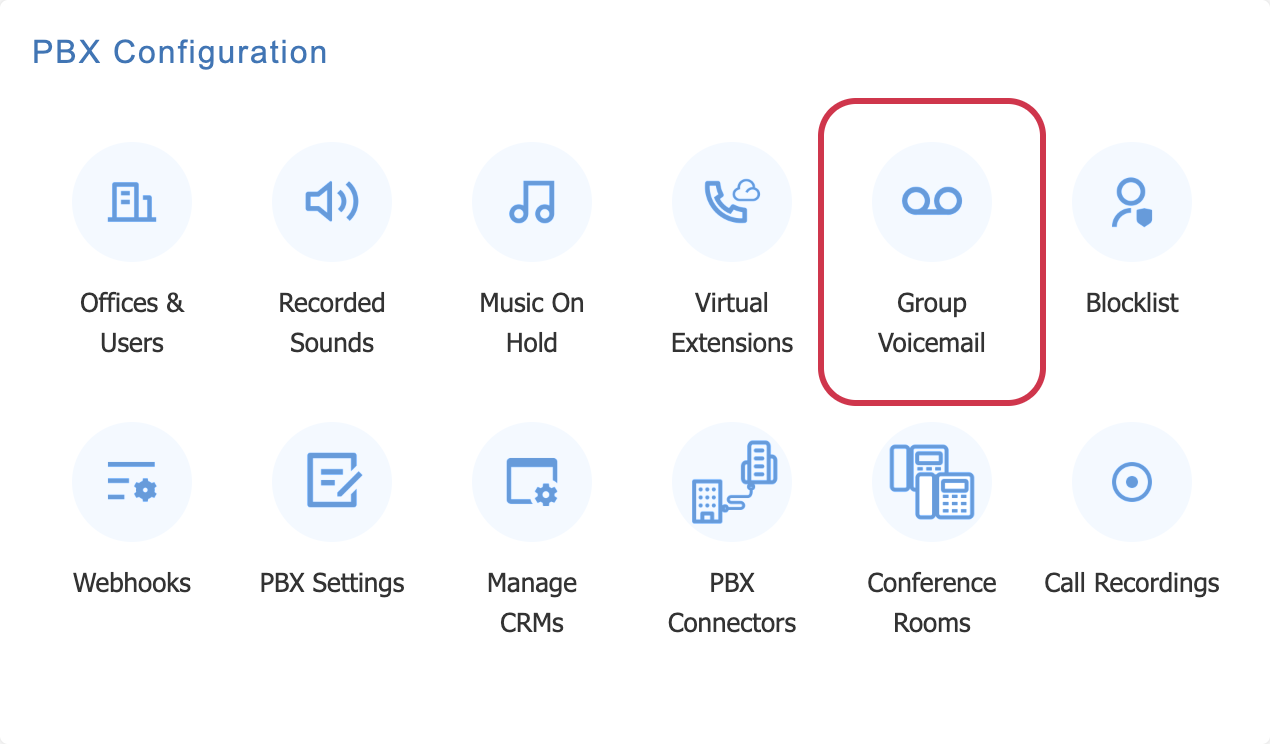Click the Recorded Sounds speaker icon
Screen dimensions: 1270x744
click(x=332, y=202)
